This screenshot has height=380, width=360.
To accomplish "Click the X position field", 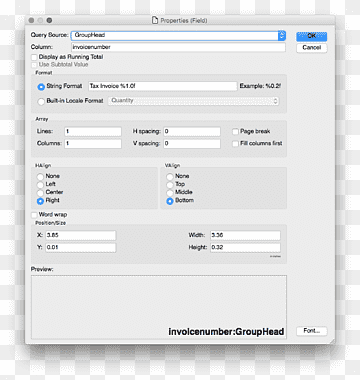I will (81, 235).
